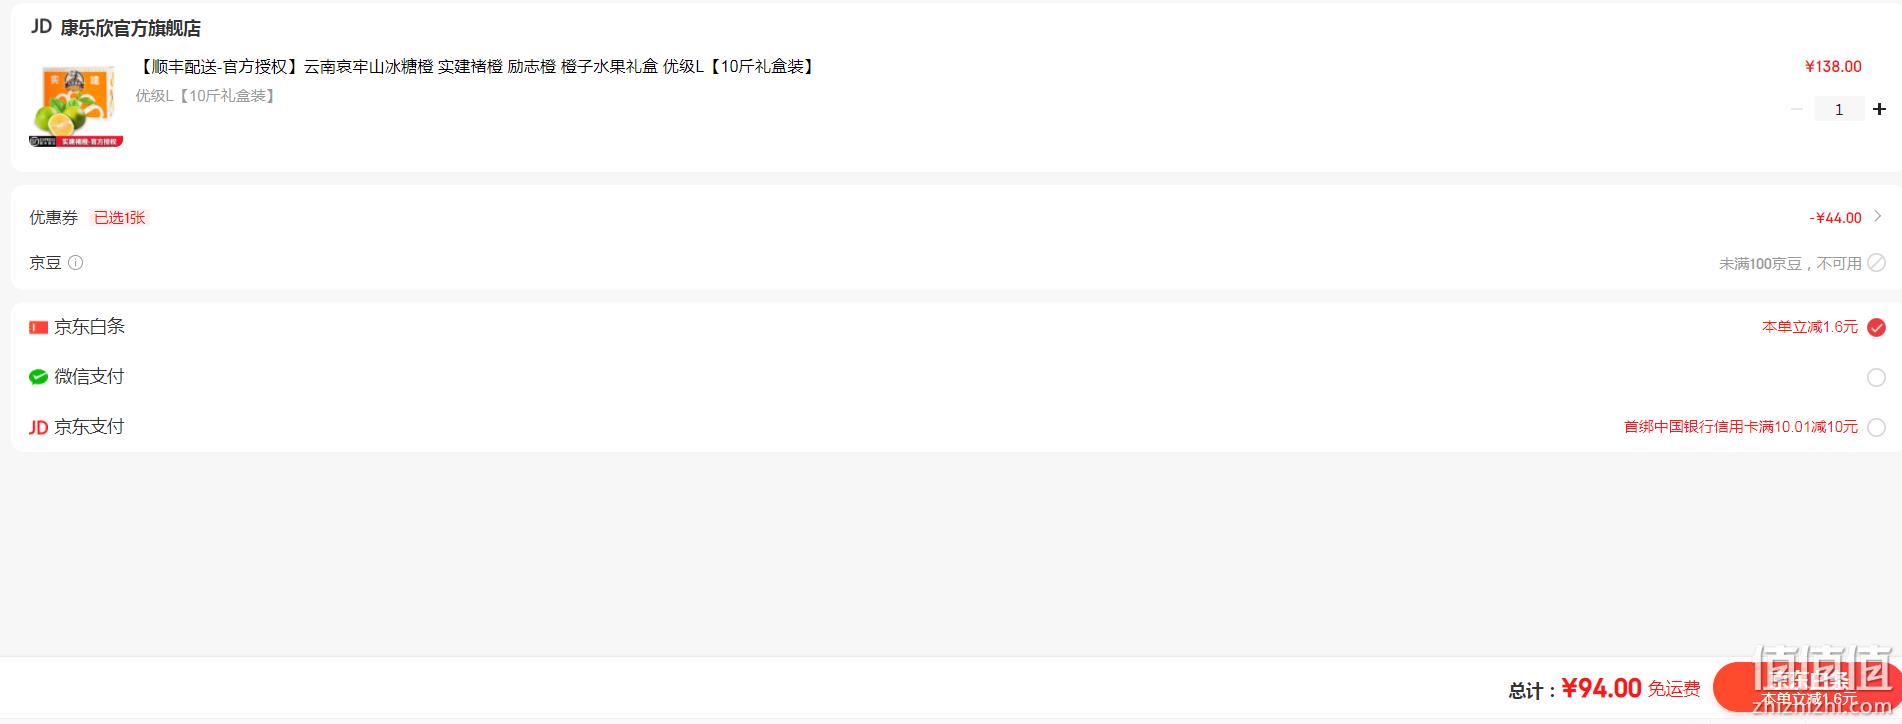1902x724 pixels.
Task: Open the 康乐欣官方旗舰店 store link
Action: pos(130,28)
